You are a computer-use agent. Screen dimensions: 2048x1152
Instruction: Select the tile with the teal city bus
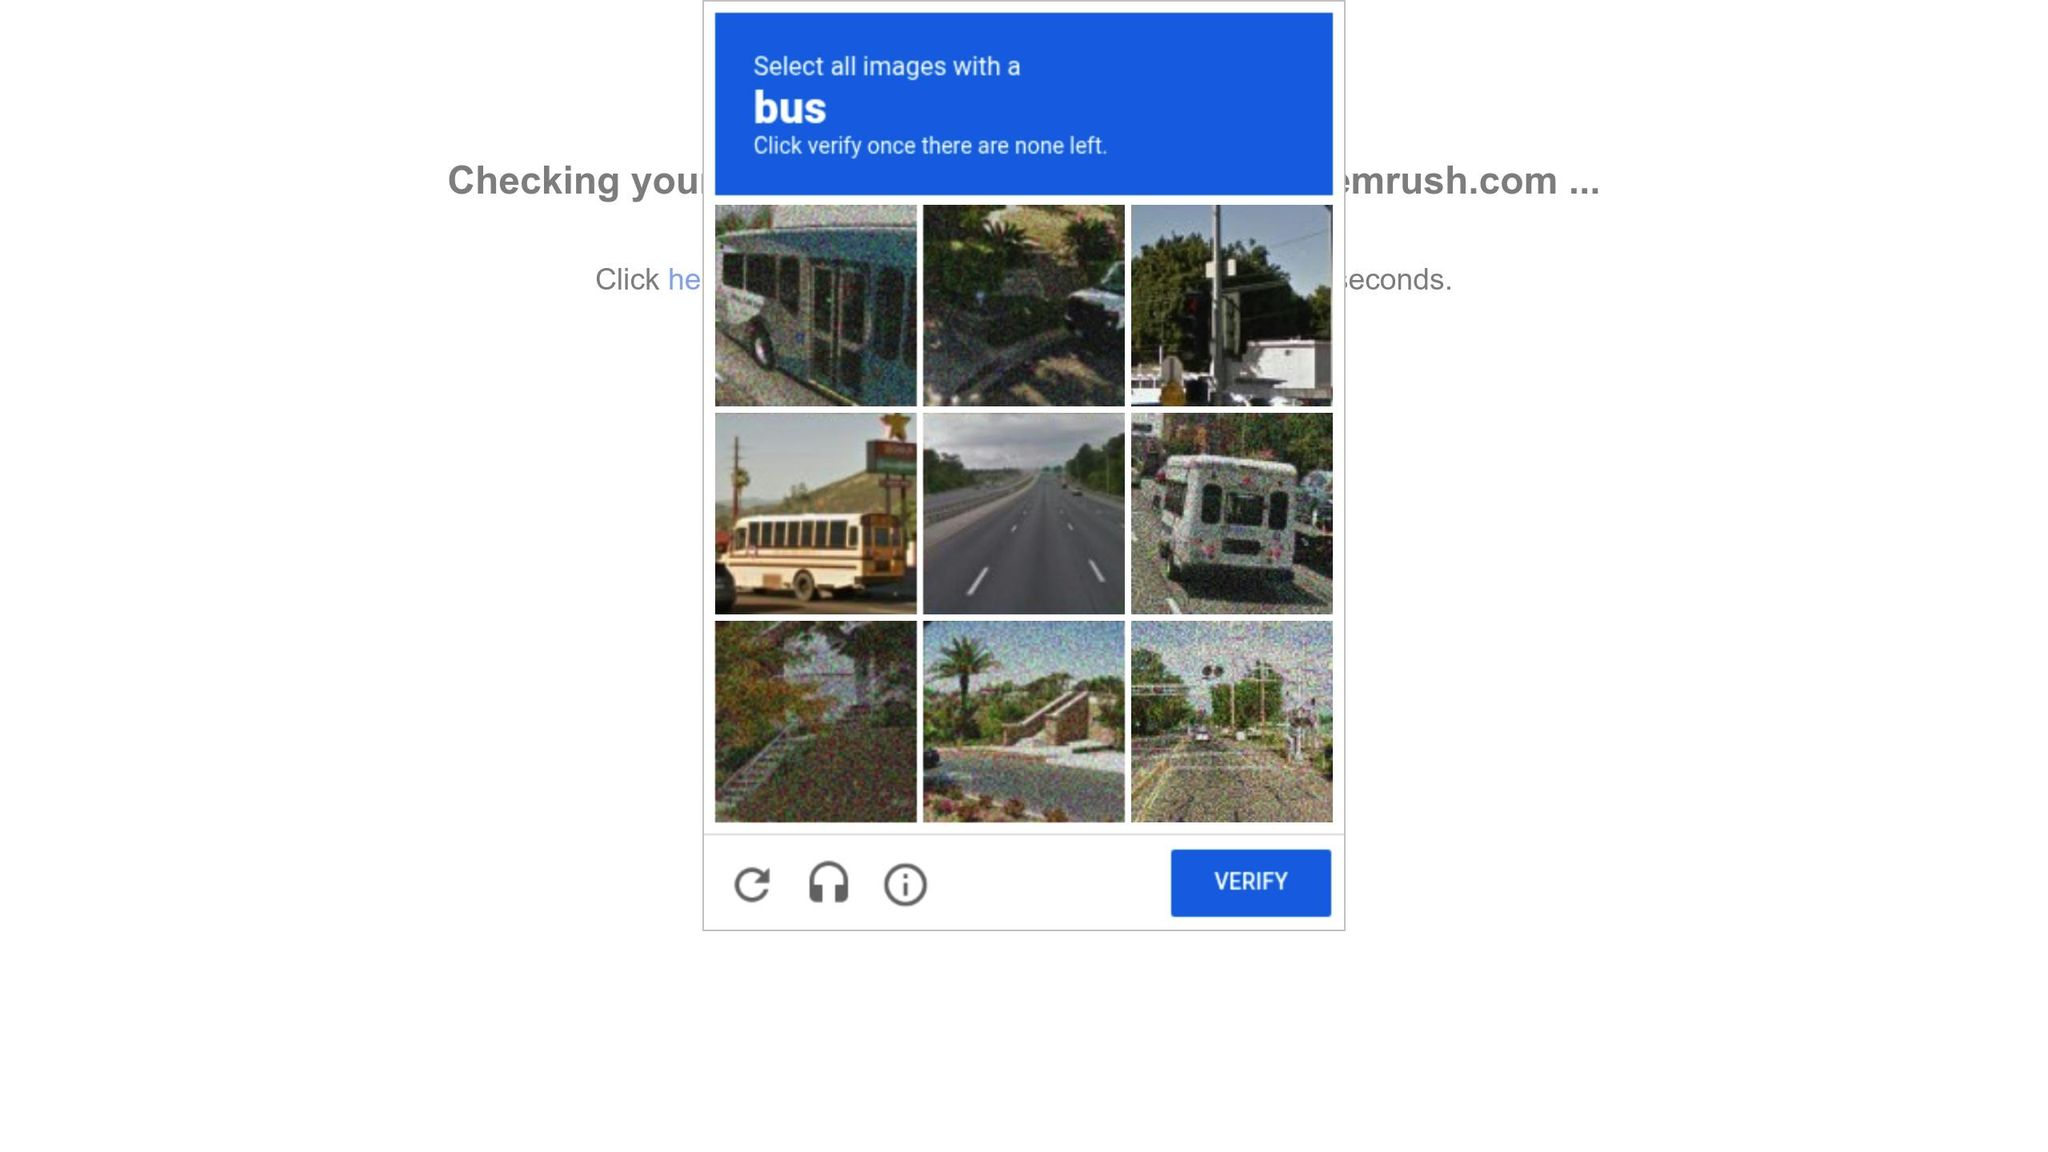[816, 306]
